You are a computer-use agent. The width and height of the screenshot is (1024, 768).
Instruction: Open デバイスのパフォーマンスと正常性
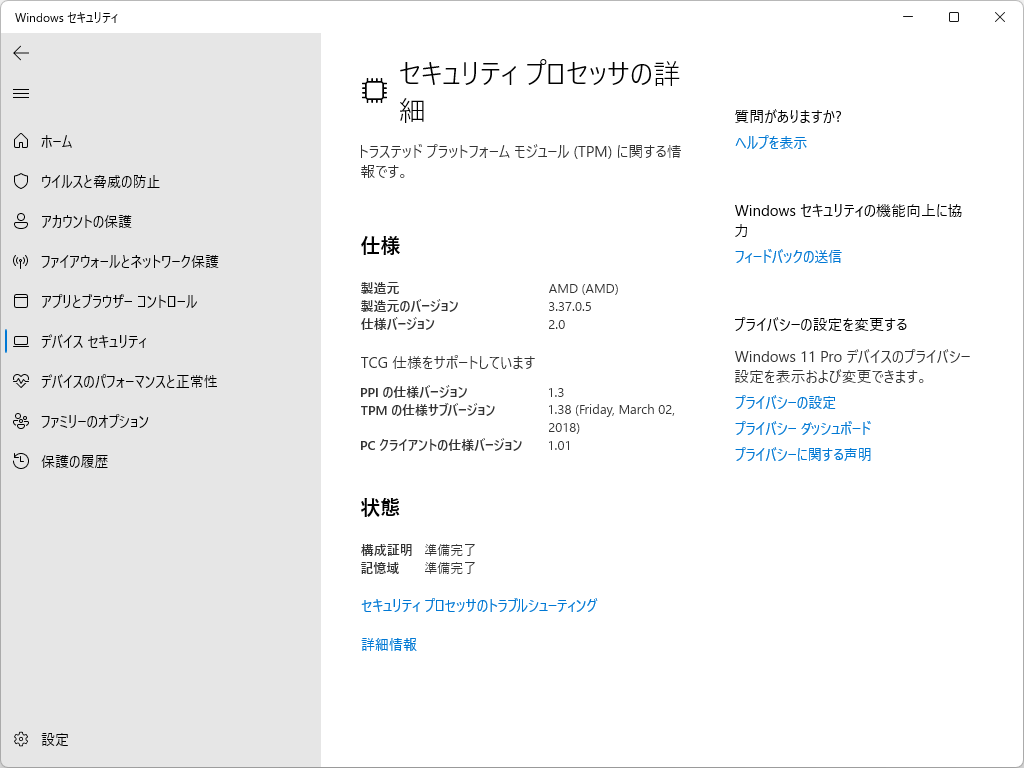pos(128,382)
